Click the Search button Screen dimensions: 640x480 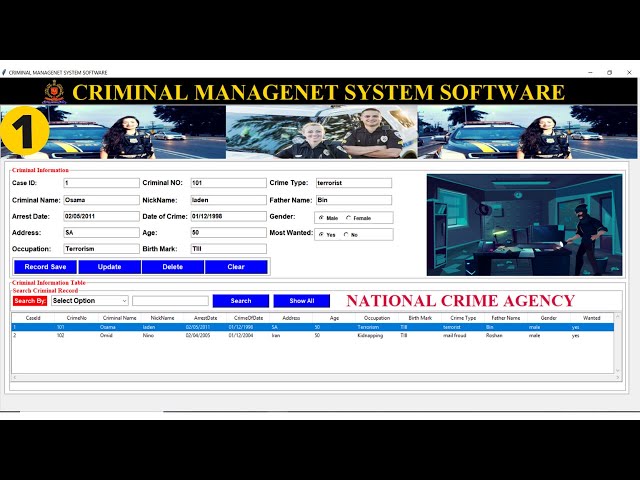[x=241, y=301]
